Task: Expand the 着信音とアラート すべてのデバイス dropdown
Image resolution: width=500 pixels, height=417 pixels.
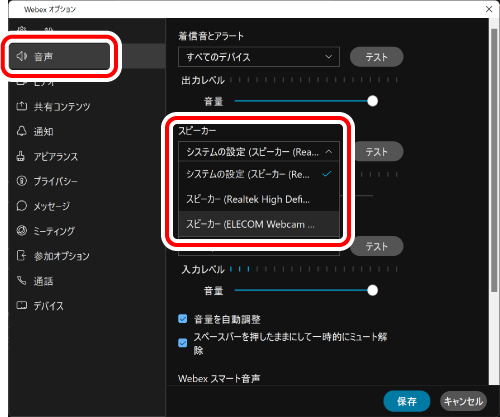Action: tap(259, 57)
